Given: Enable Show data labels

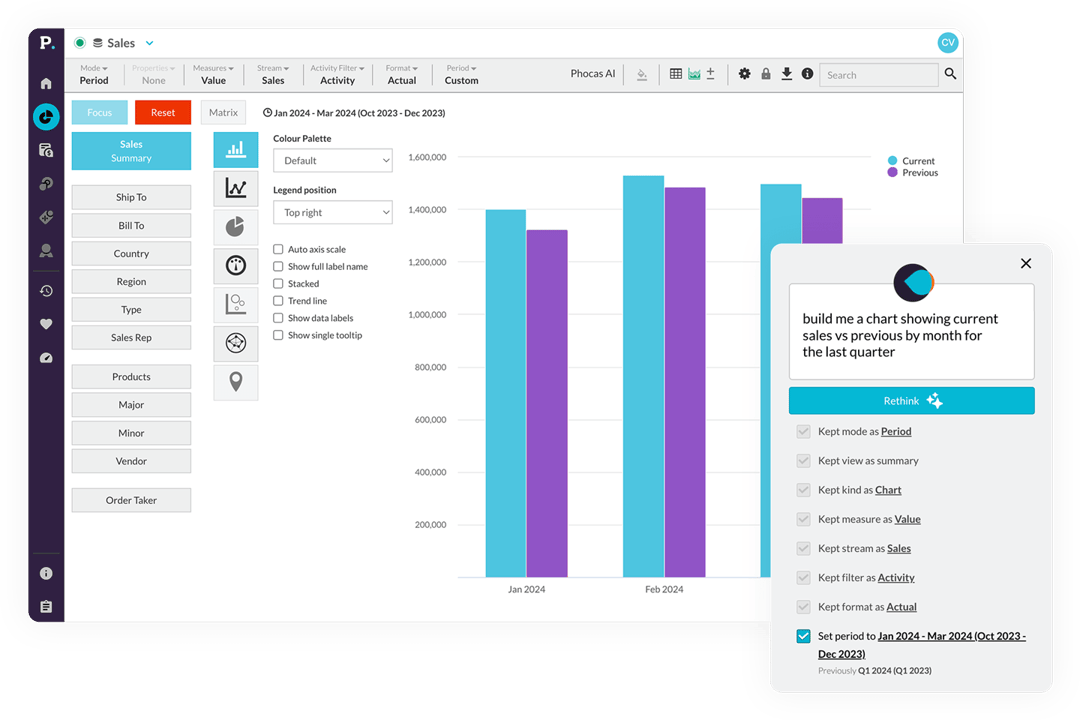Looking at the screenshot, I should point(277,318).
